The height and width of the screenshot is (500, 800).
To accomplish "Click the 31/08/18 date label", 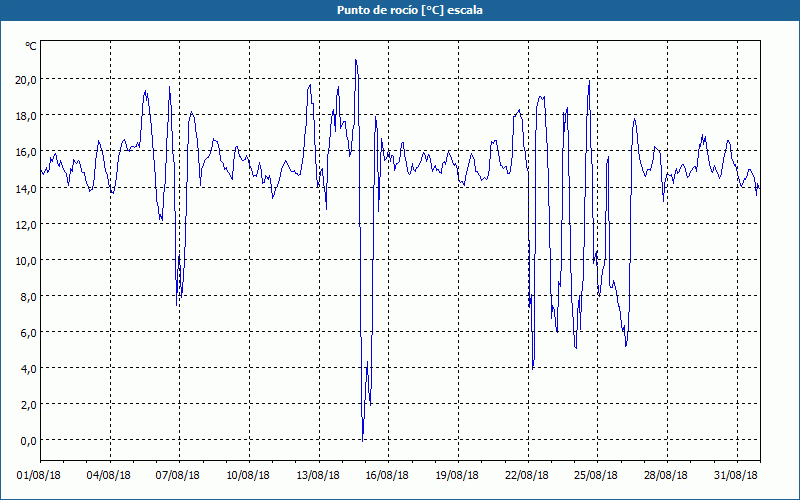I will [x=736, y=475].
